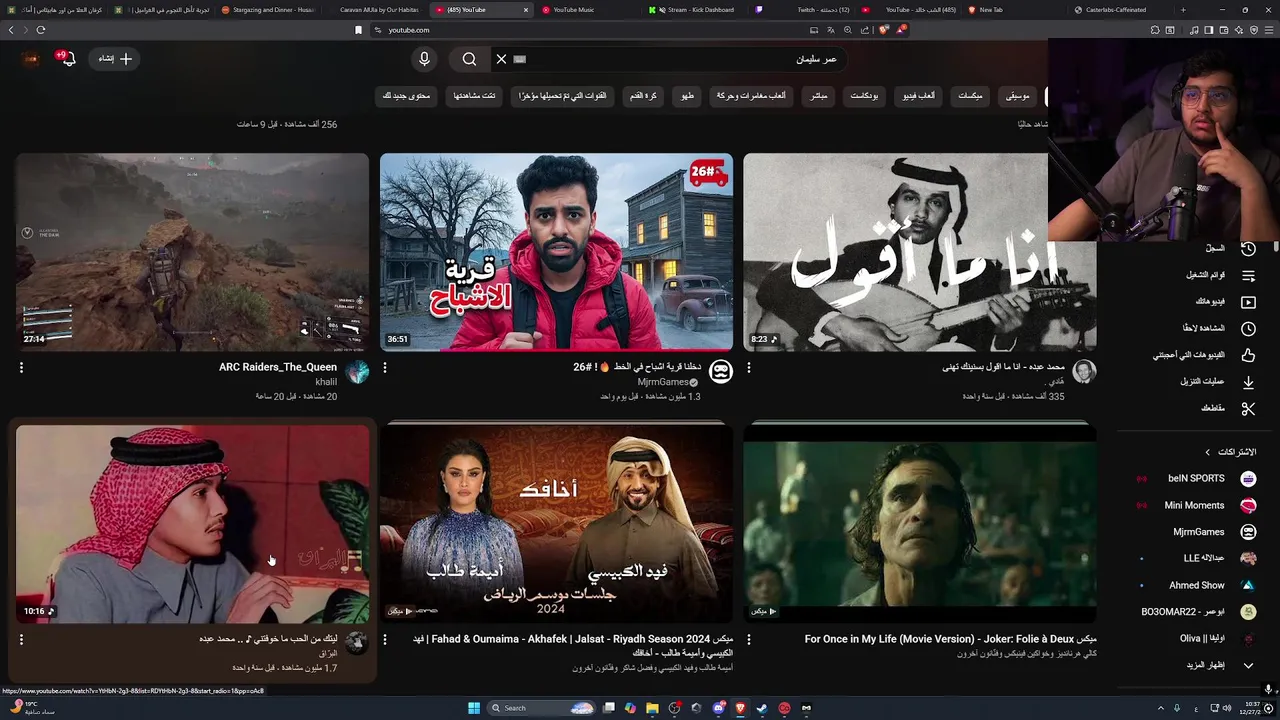
Task: Open three-dot menu for Fahad & Oumaima mix
Action: coord(385,639)
